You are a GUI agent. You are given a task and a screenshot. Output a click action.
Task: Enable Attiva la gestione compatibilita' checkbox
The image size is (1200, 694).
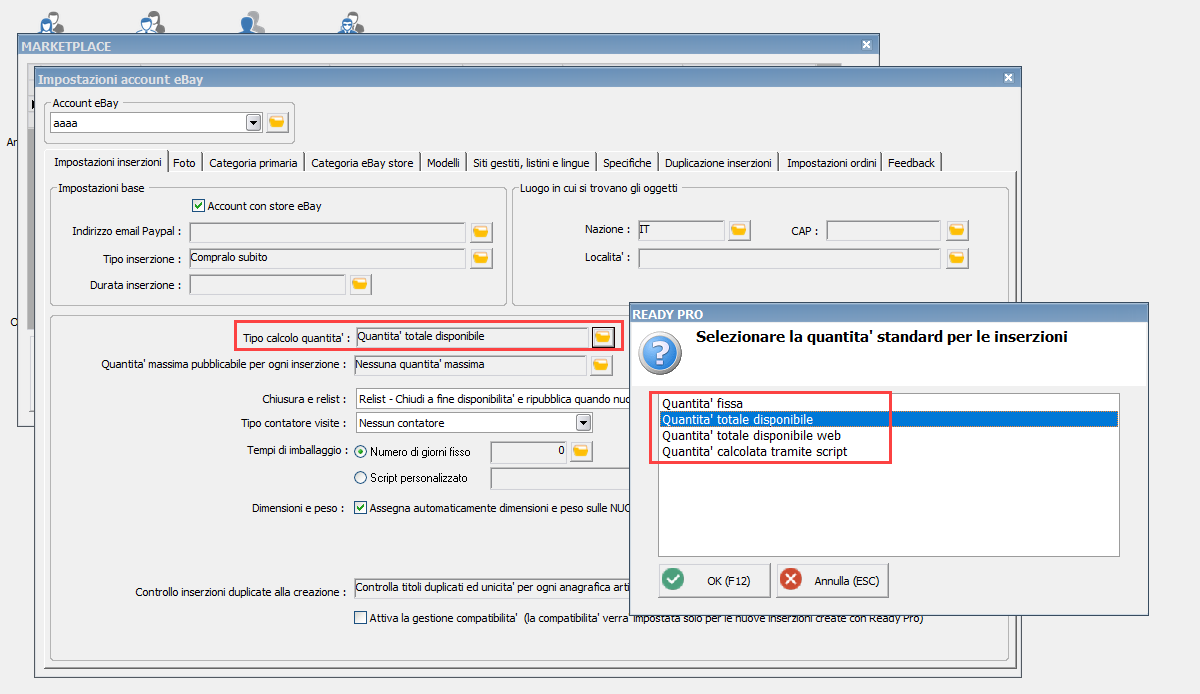coord(361,618)
